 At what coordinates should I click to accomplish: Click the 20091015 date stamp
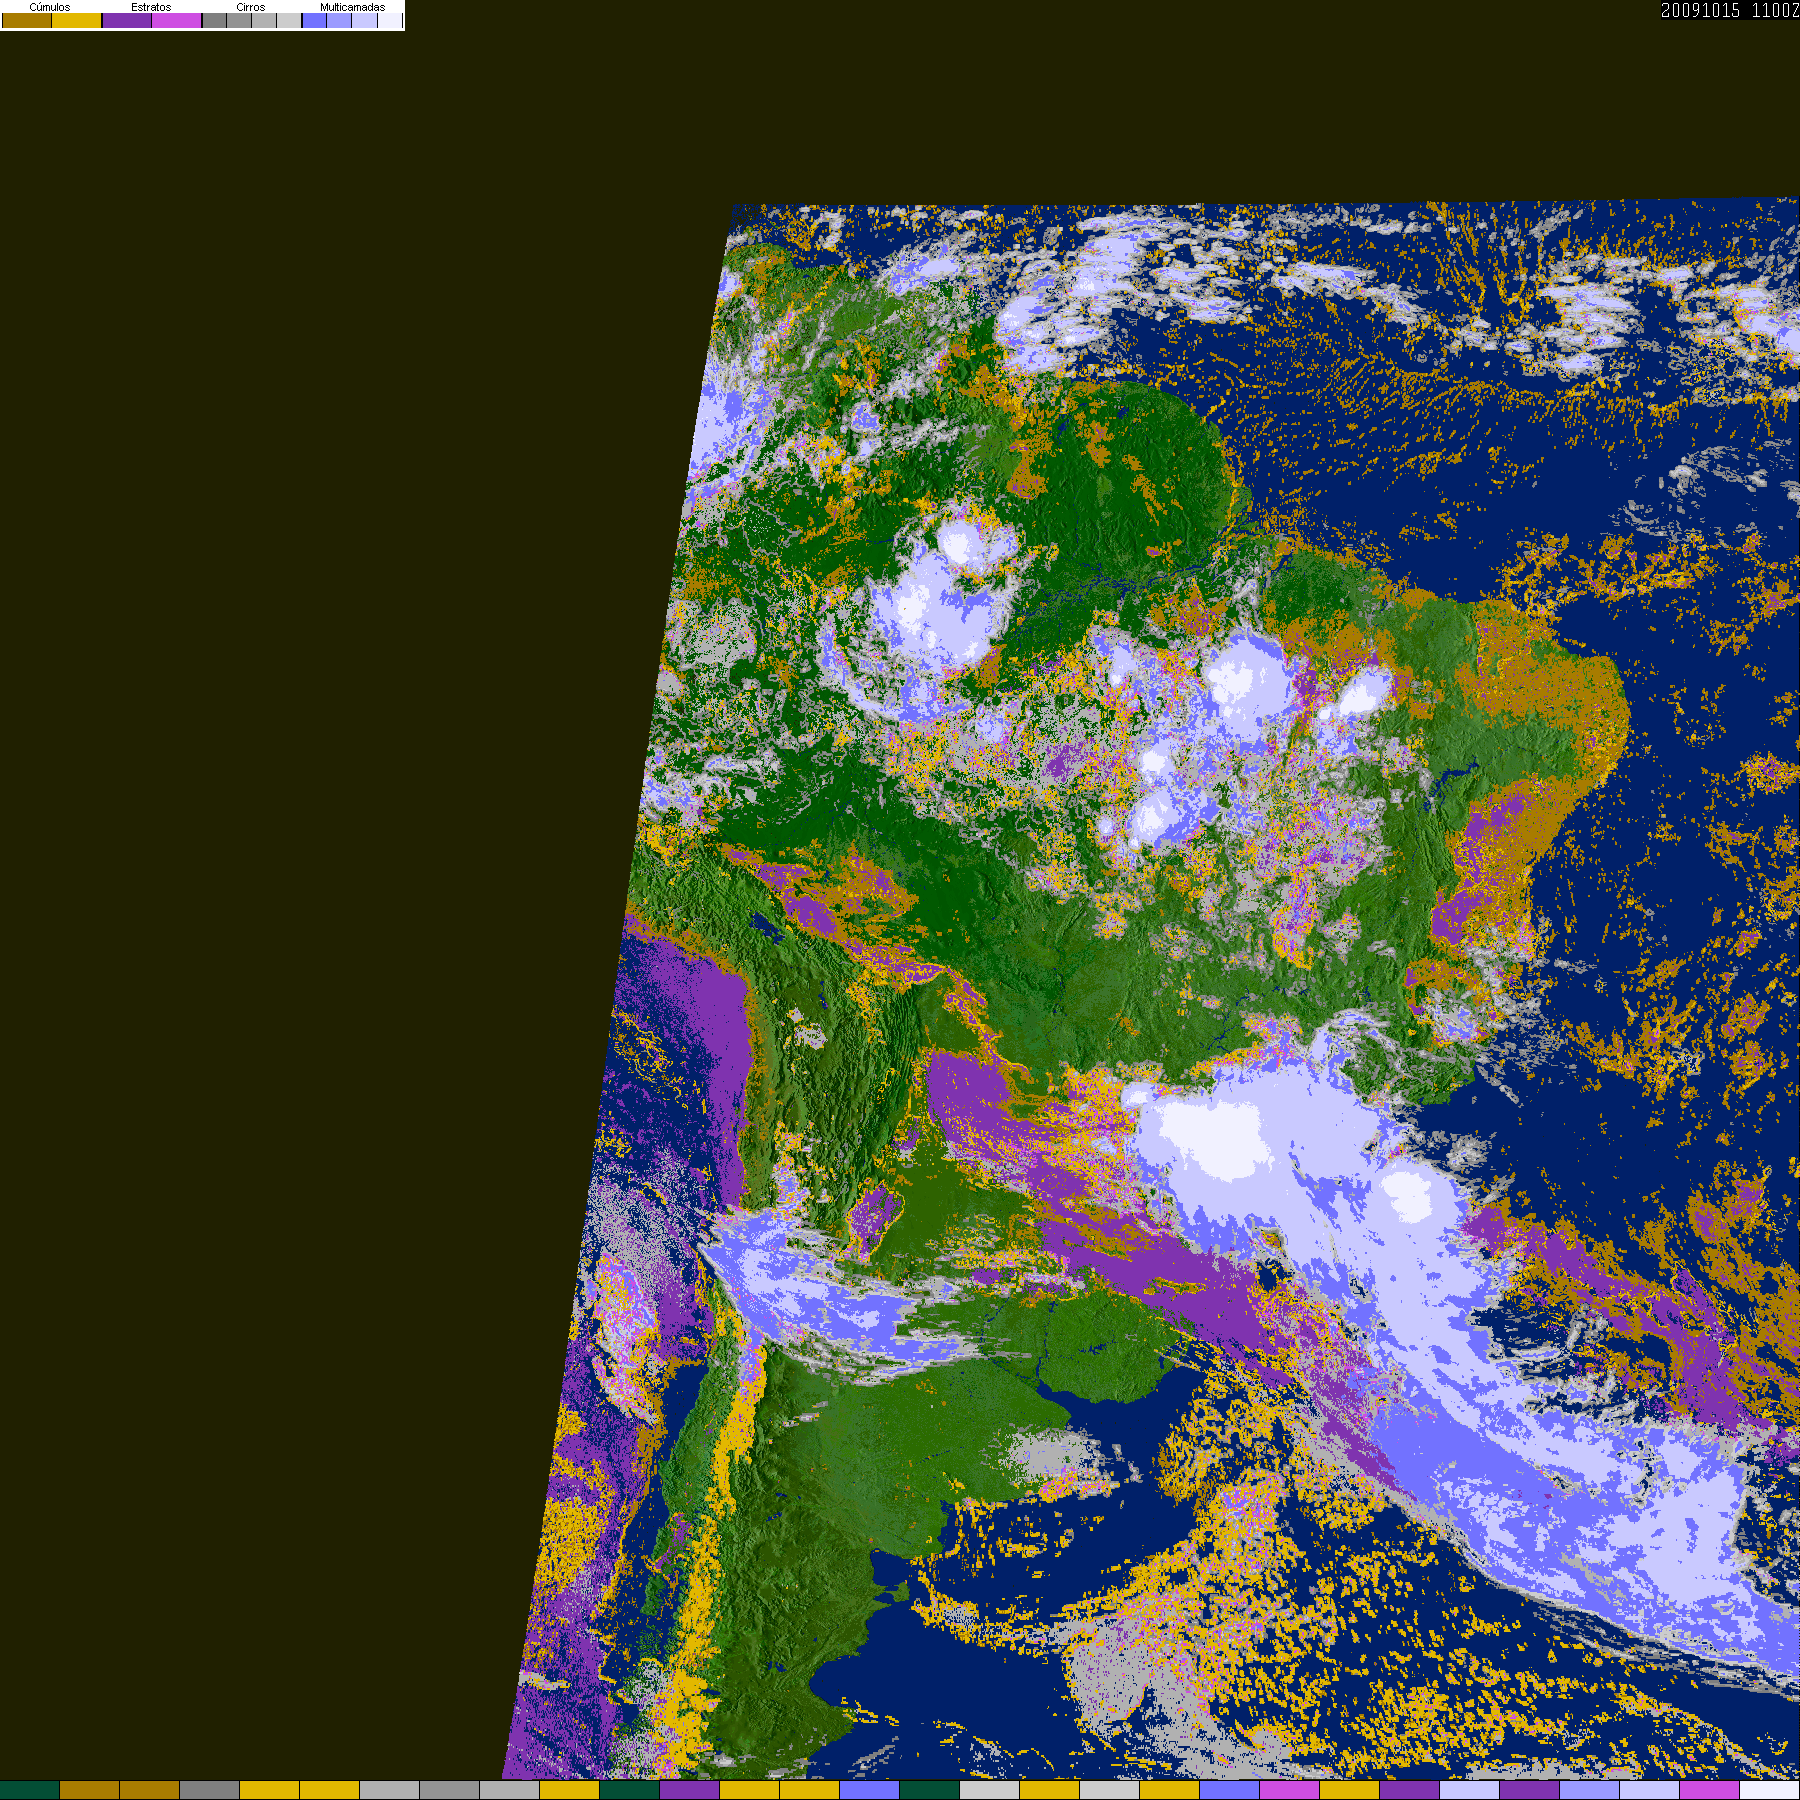click(1700, 10)
